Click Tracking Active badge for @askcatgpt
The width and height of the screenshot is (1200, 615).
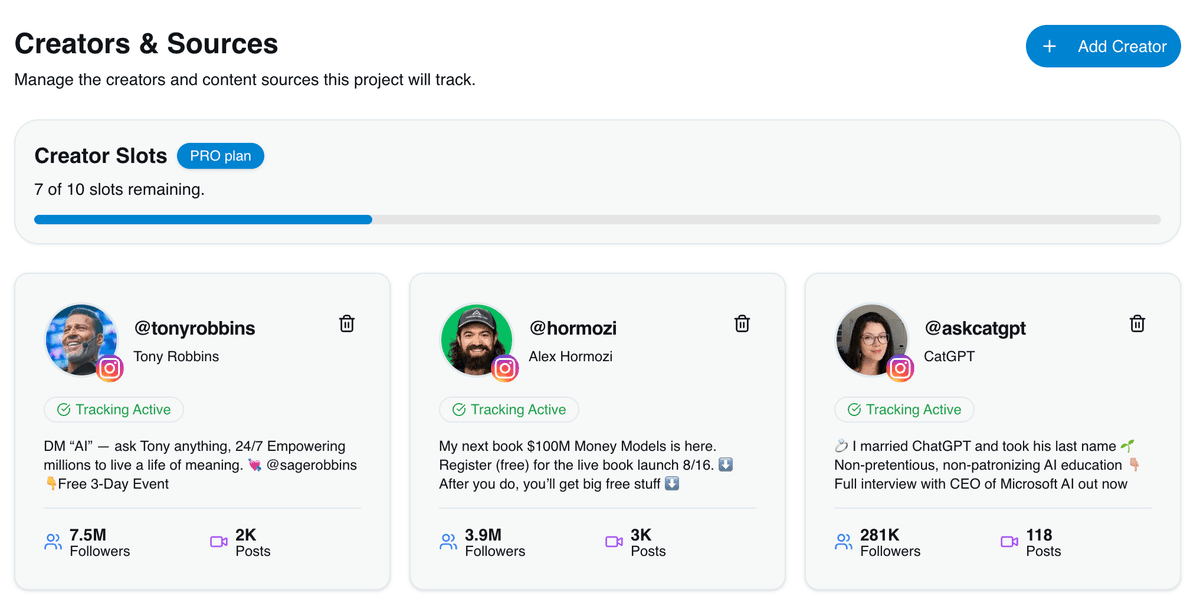(x=904, y=409)
